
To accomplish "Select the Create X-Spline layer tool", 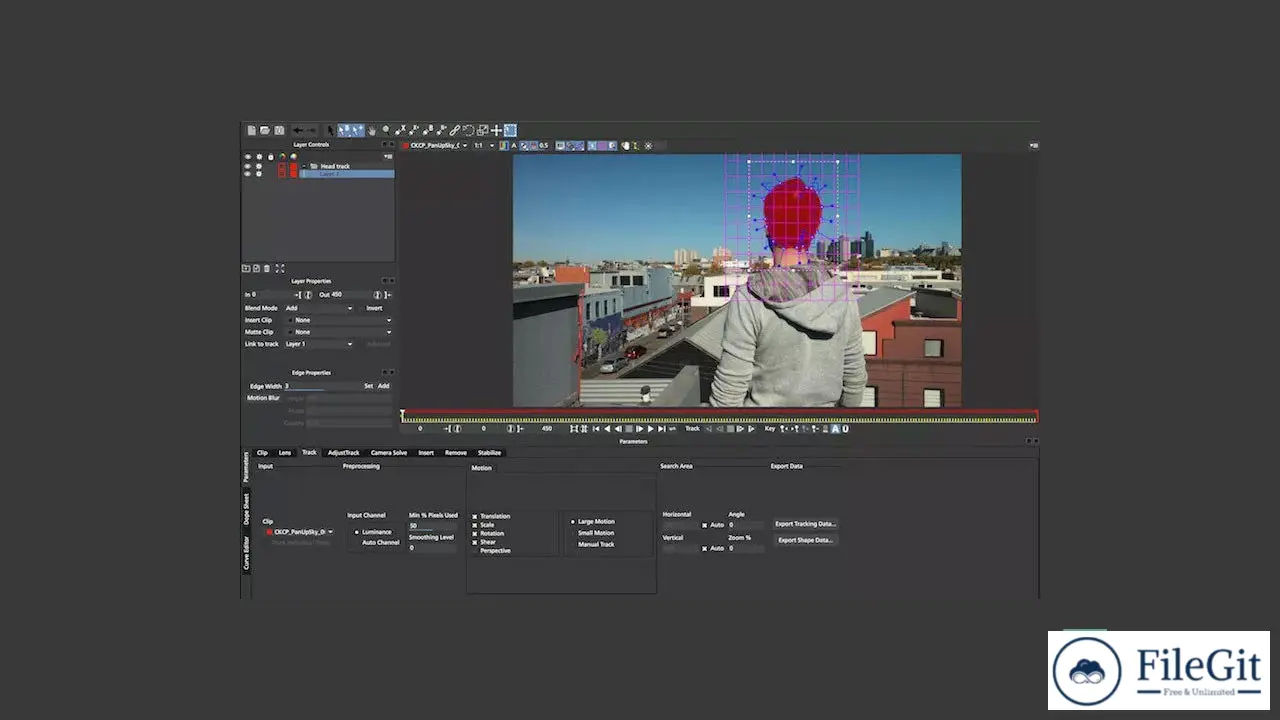I will (400, 130).
